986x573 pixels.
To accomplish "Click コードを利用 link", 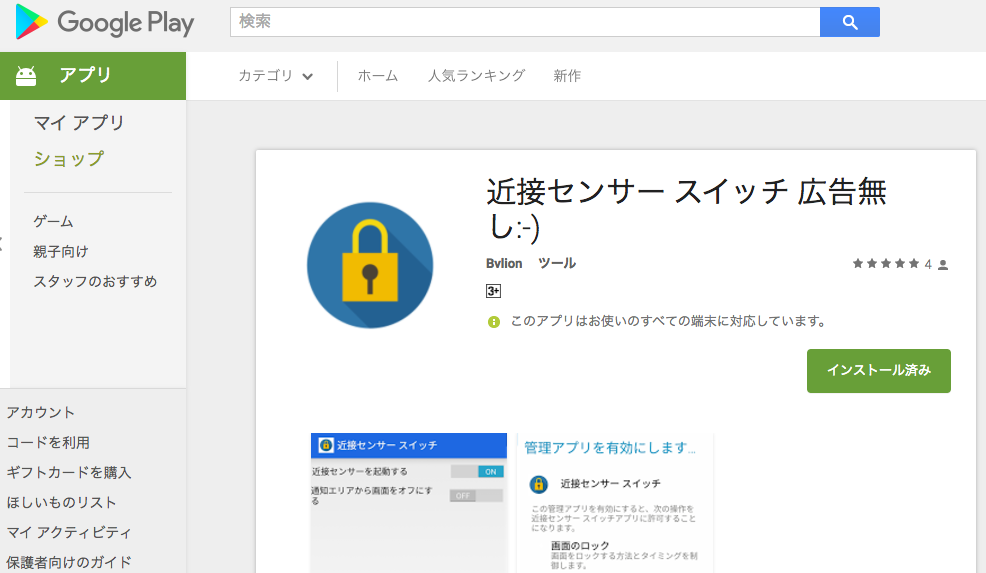I will [48, 443].
